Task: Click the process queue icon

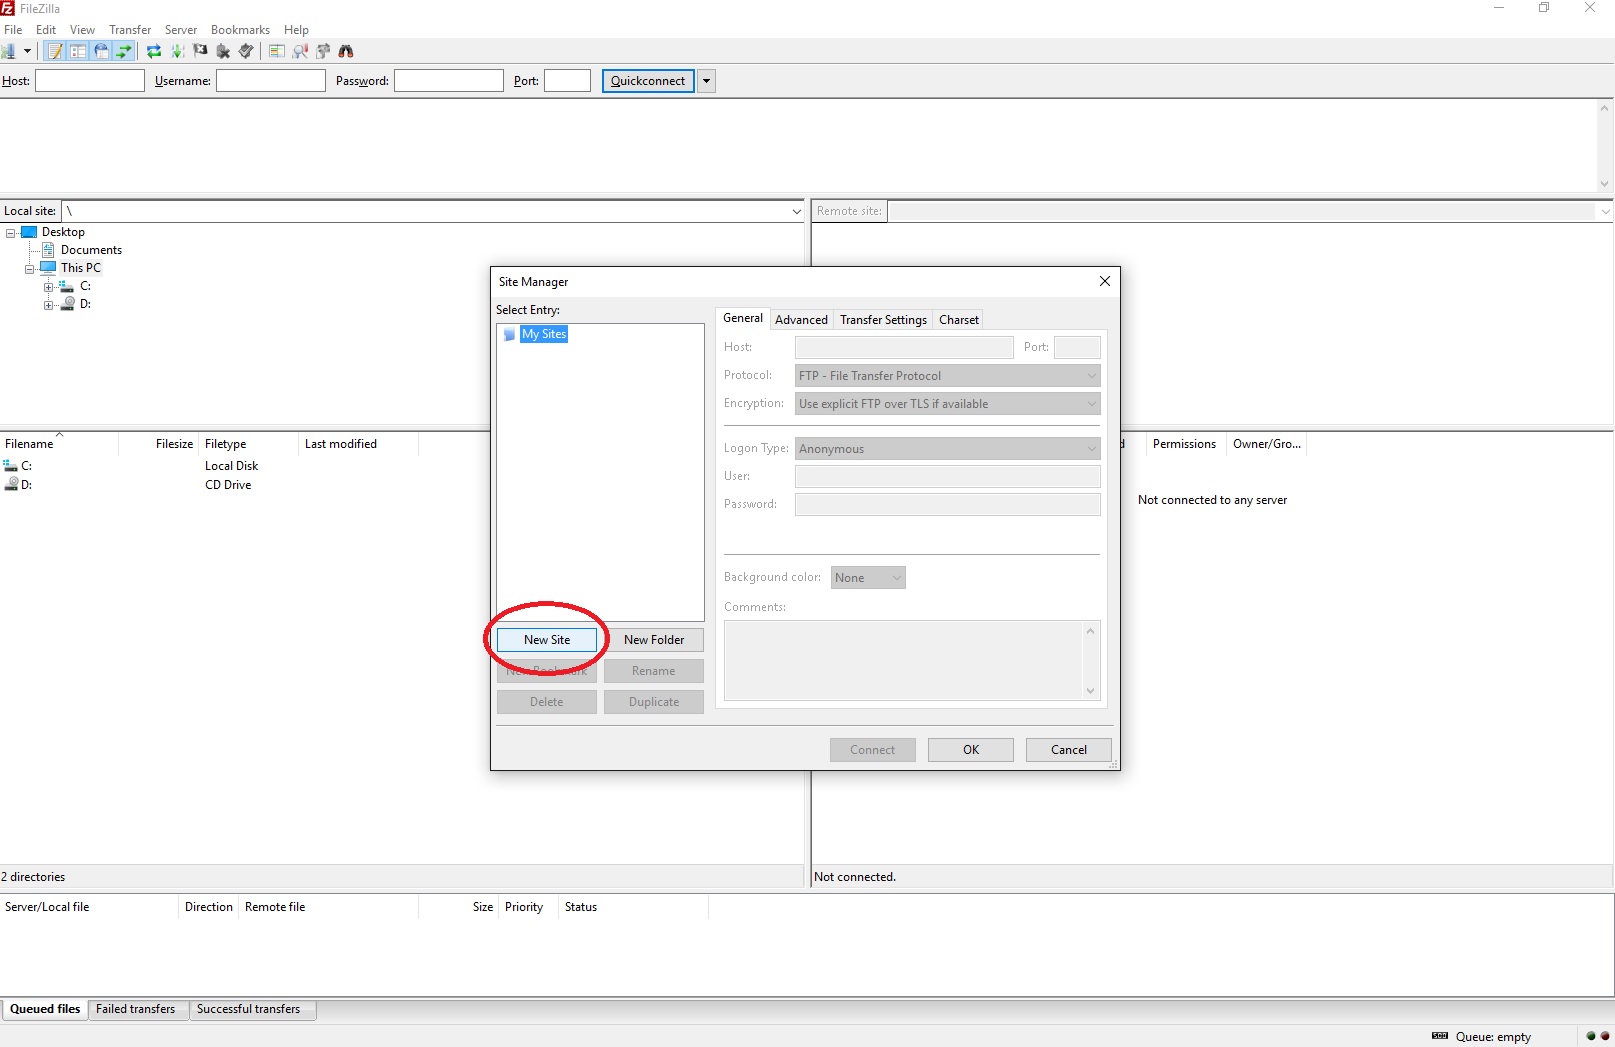Action: 177,51
